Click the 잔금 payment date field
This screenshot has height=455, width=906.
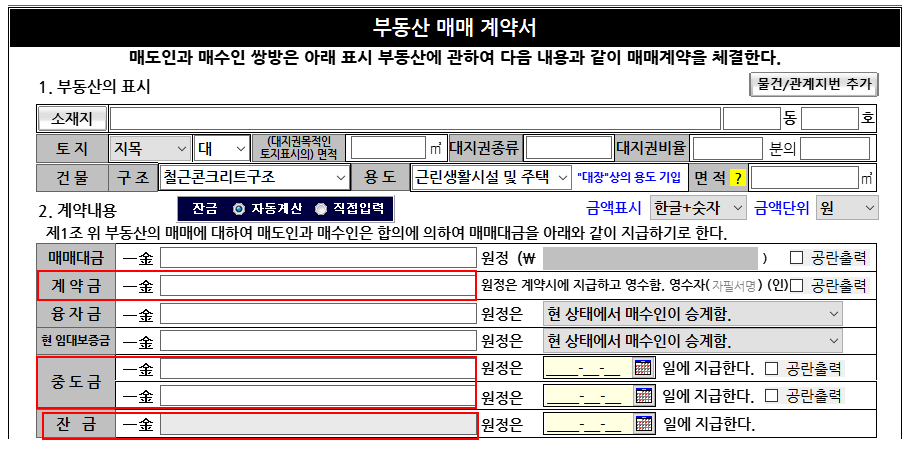point(589,424)
